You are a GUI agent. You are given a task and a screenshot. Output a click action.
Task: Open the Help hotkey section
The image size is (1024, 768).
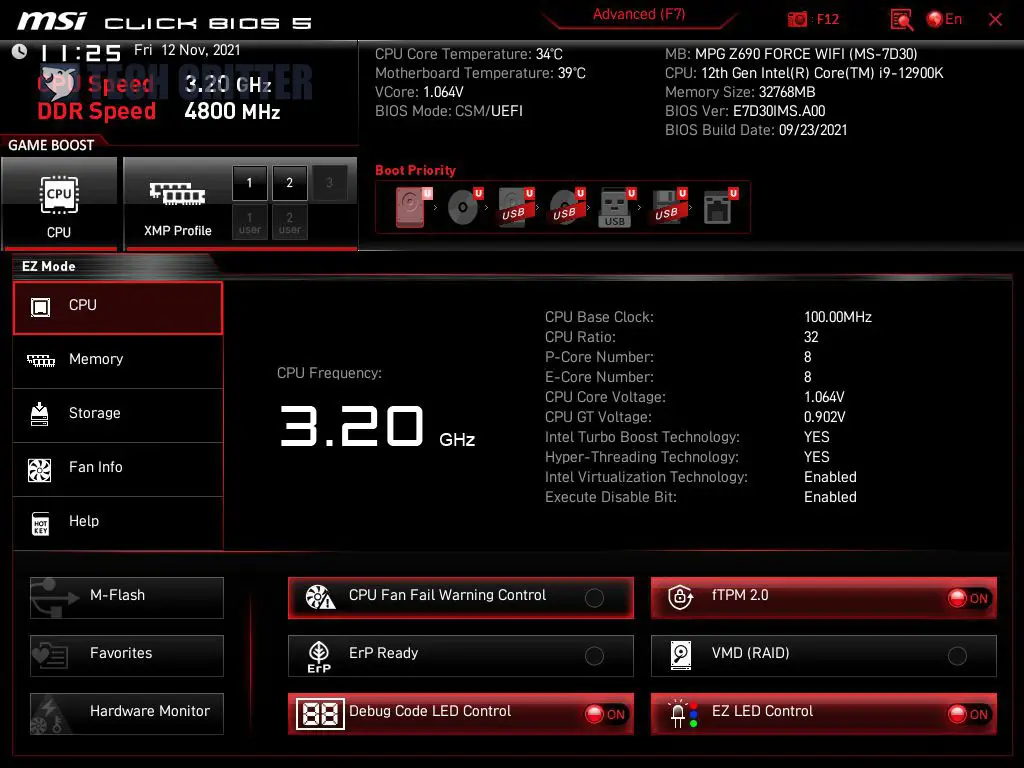118,523
